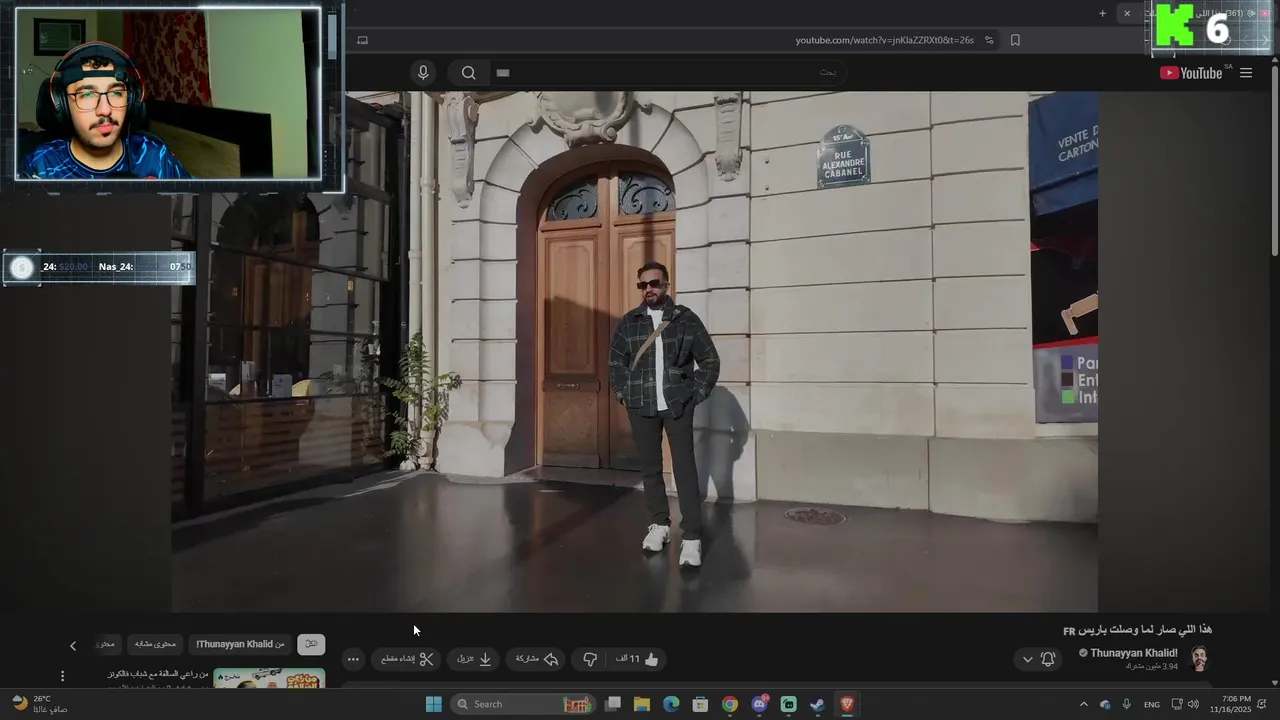Image resolution: width=1280 pixels, height=720 pixels.
Task: Bookmark this page in the address bar
Action: point(1015,40)
